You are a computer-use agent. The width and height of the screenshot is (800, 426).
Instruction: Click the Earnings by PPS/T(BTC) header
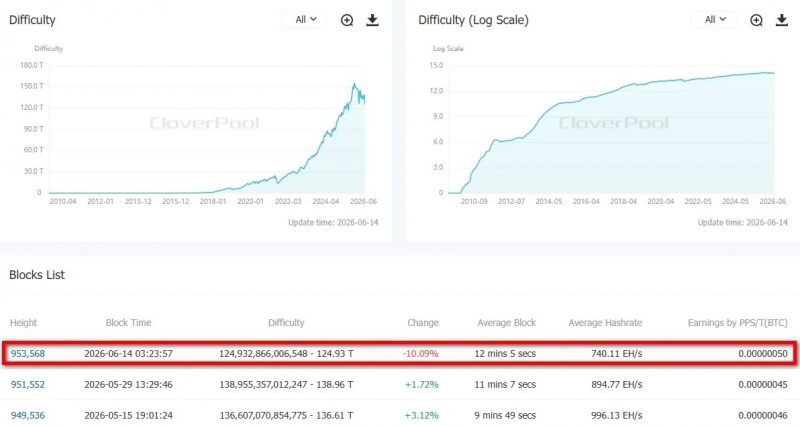(738, 322)
